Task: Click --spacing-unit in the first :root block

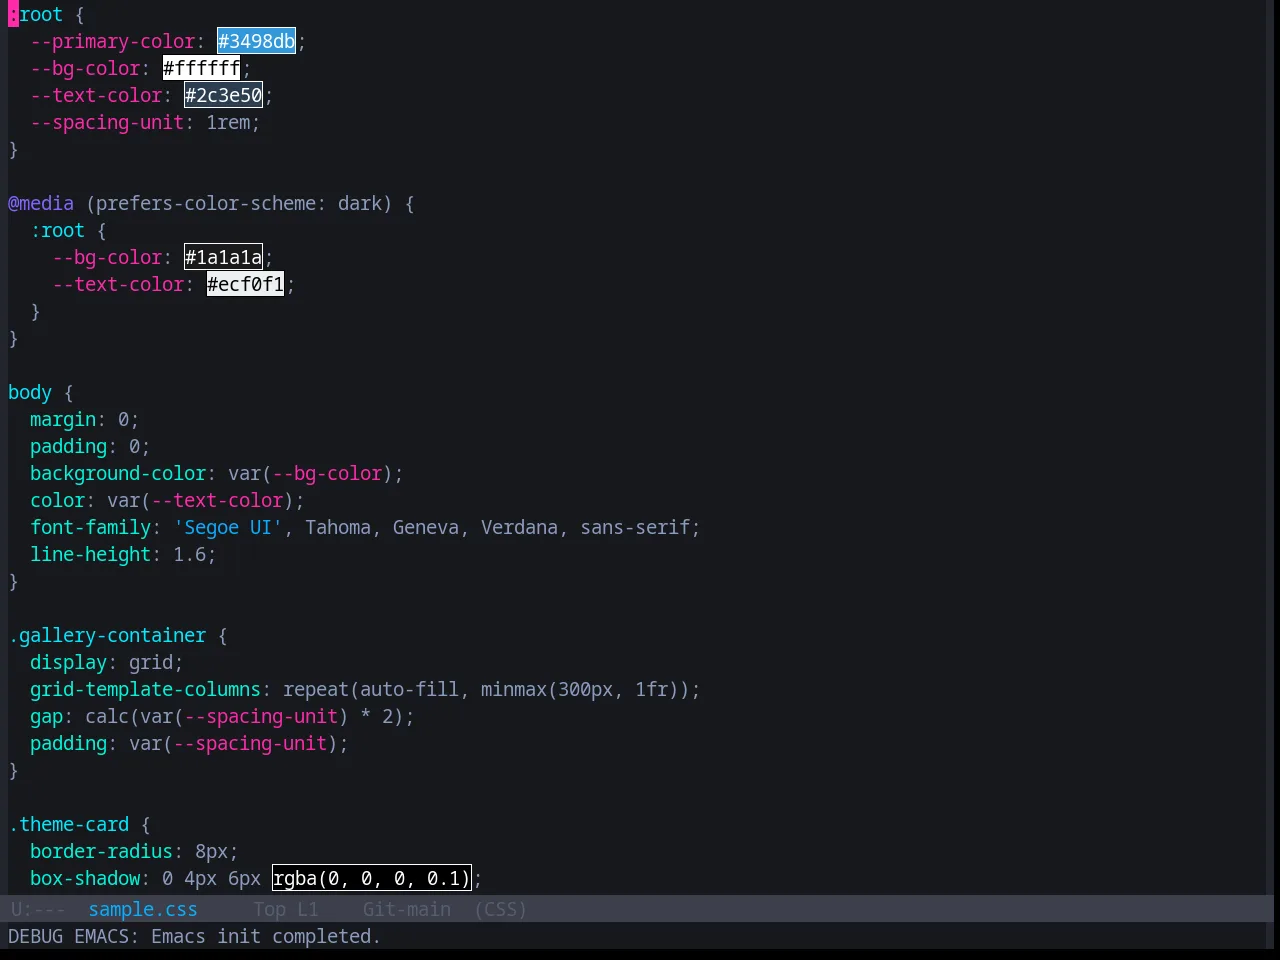Action: pos(107,122)
